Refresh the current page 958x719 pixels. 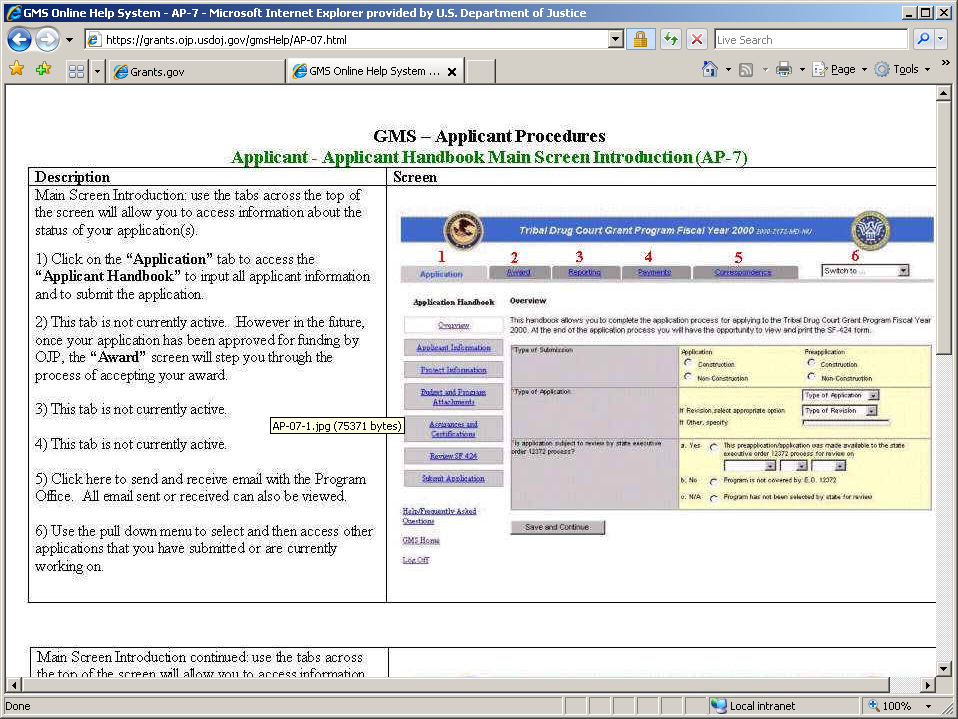tap(670, 40)
